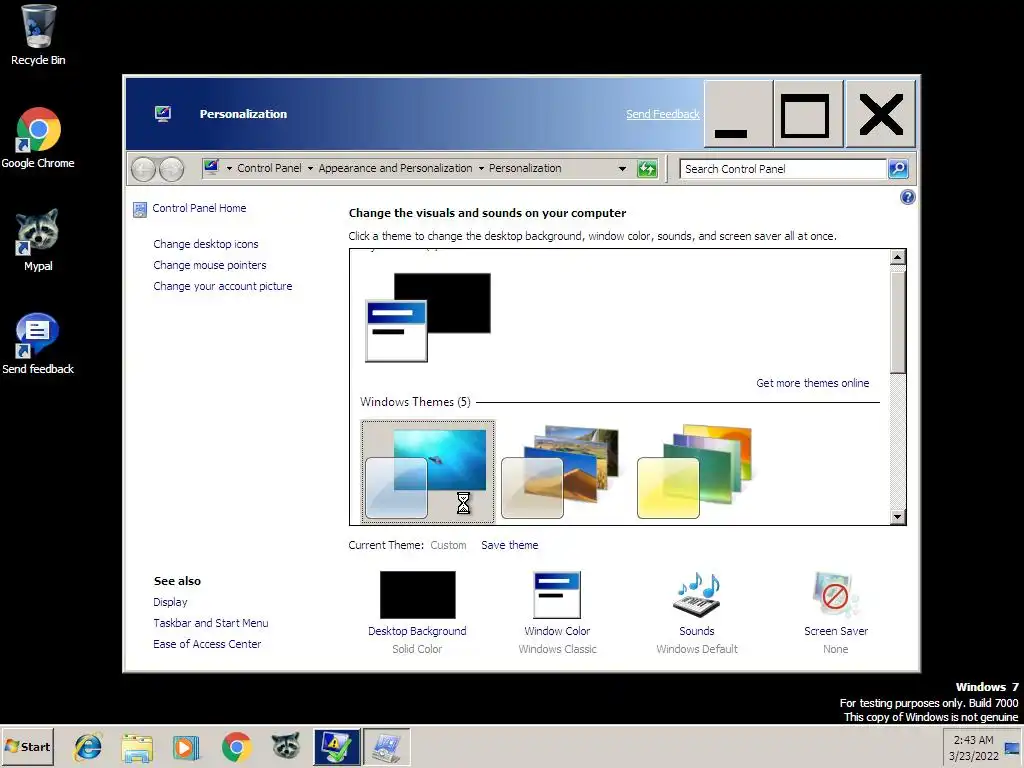Open Taskbar and Start Menu link
Image resolution: width=1024 pixels, height=768 pixels.
pyautogui.click(x=210, y=623)
